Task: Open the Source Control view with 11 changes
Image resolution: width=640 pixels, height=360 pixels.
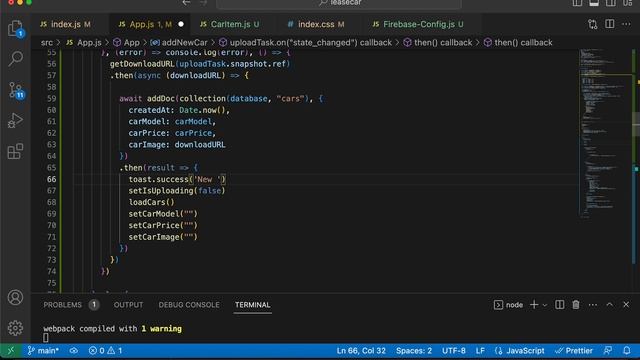Action: pyautogui.click(x=16, y=90)
